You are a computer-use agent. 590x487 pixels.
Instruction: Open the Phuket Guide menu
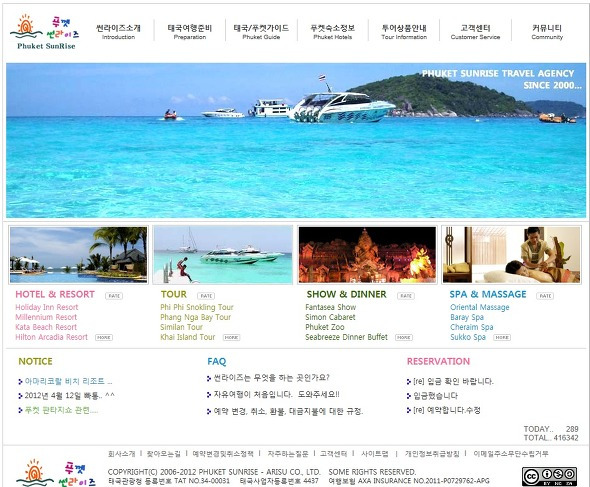[261, 32]
